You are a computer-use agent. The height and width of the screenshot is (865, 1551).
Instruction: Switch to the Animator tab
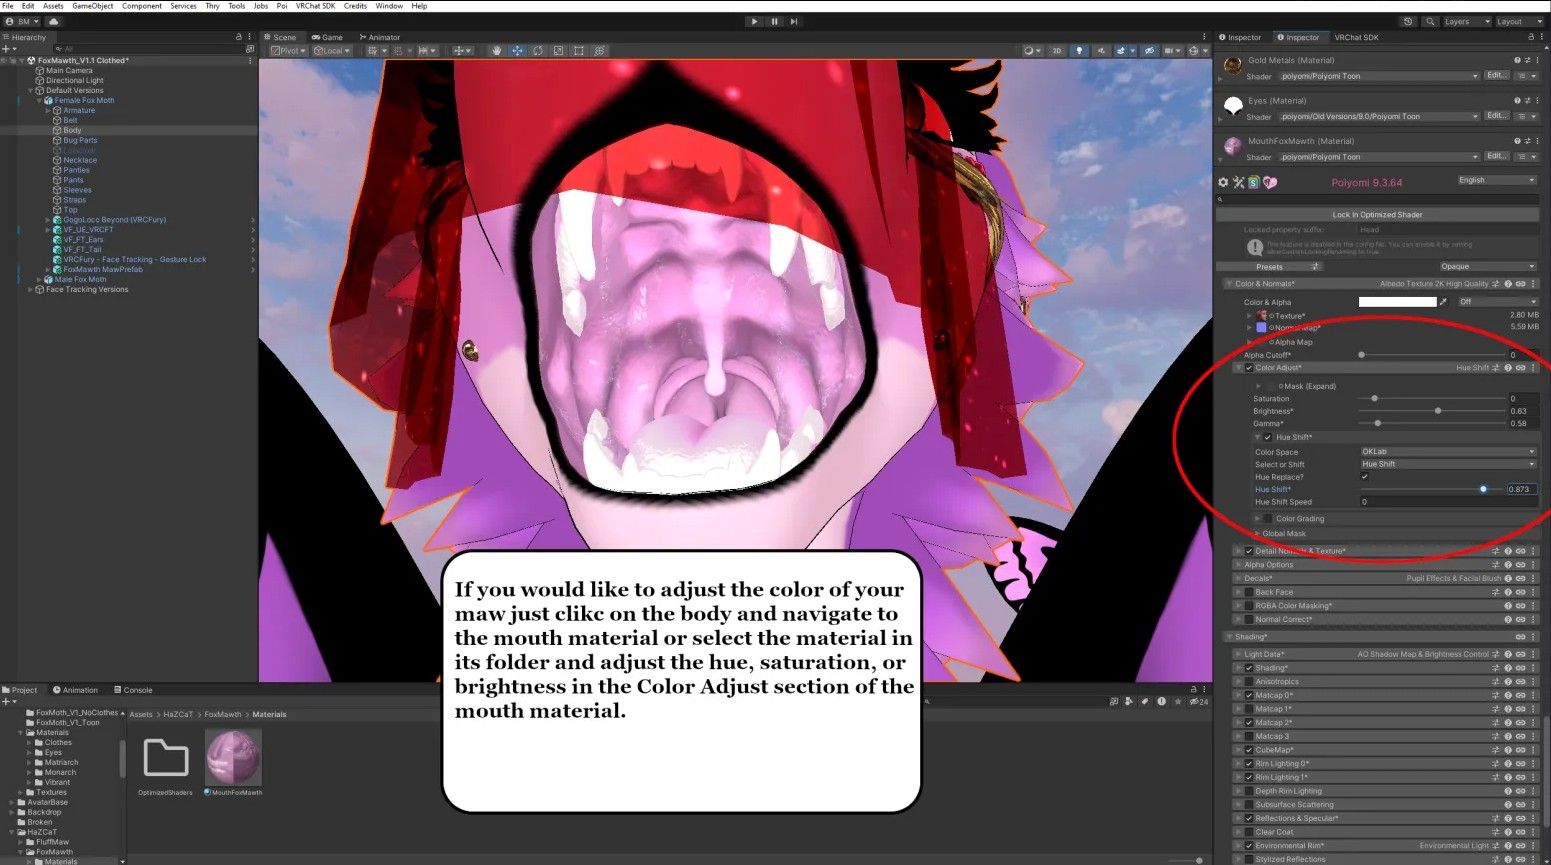click(x=380, y=37)
